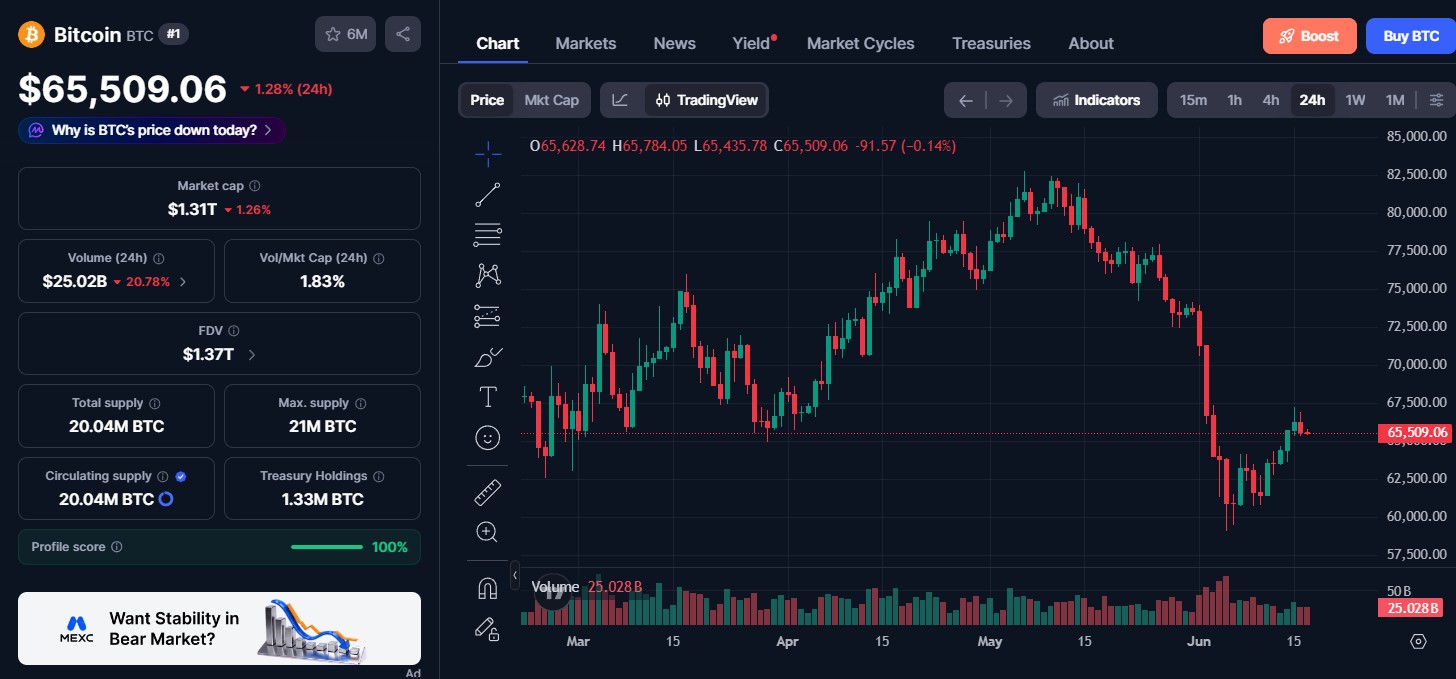The image size is (1456, 679).
Task: Set chart interval to 4h
Action: 1271,100
